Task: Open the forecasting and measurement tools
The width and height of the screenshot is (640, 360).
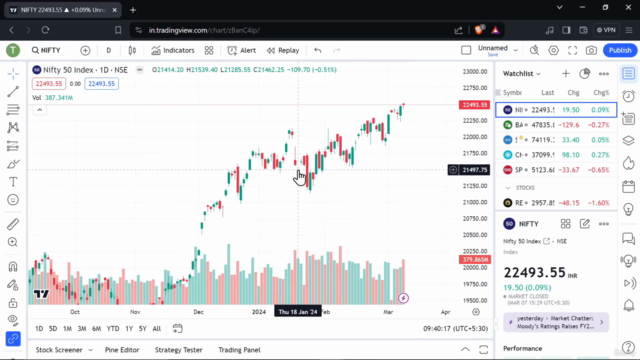Action: point(13,146)
